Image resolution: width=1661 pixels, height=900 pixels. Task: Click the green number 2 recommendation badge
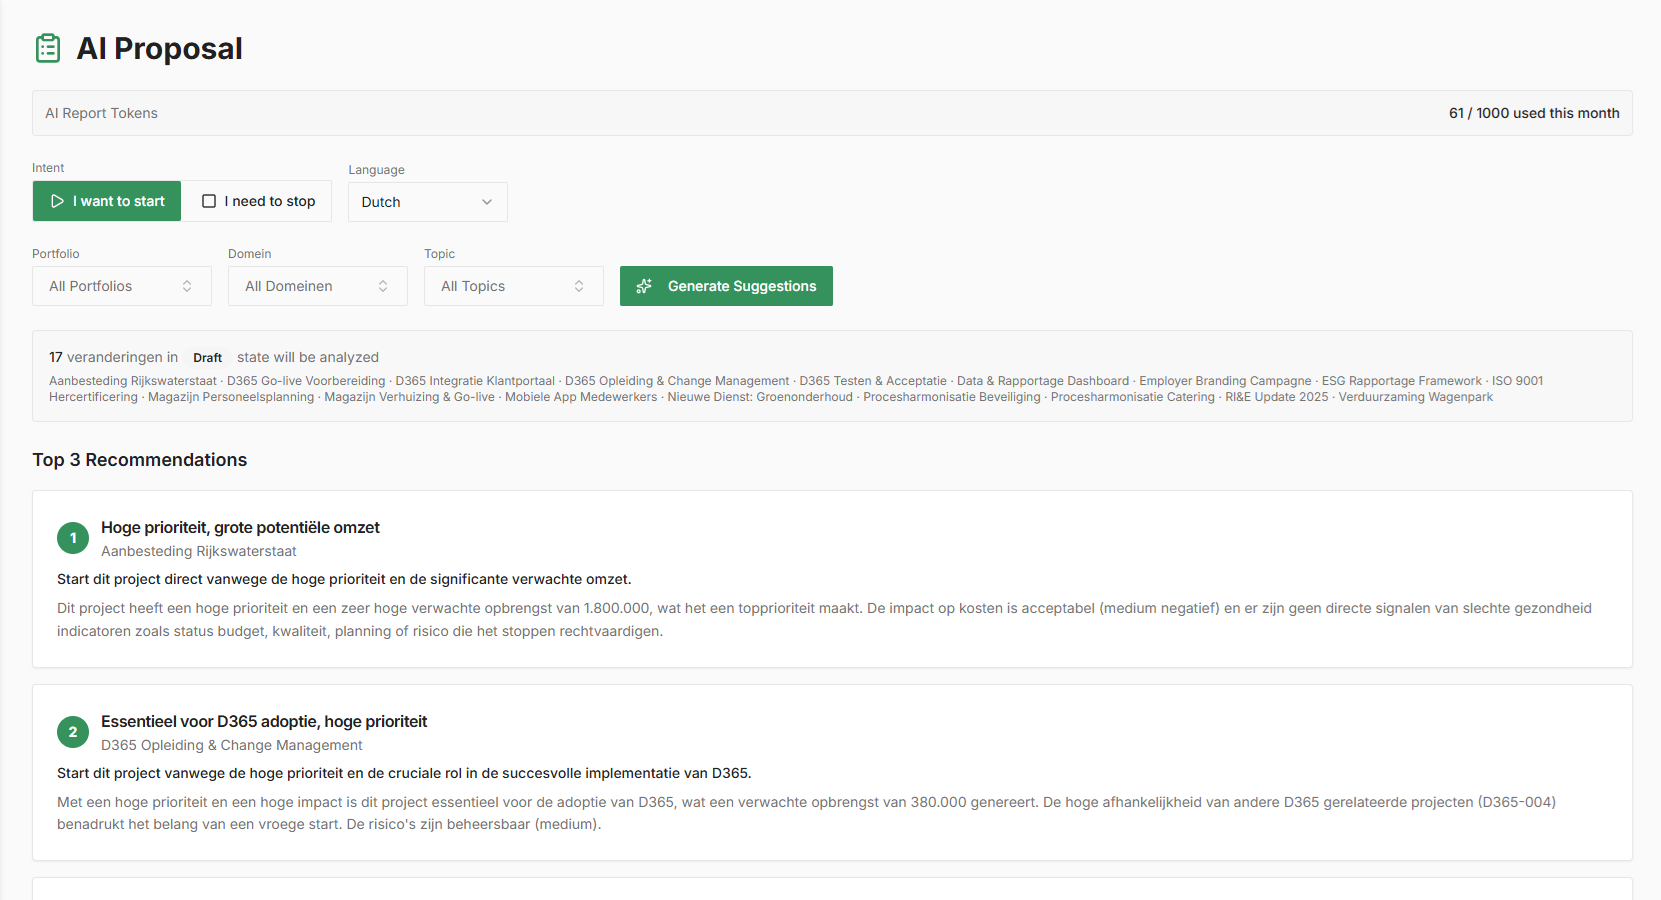73,732
